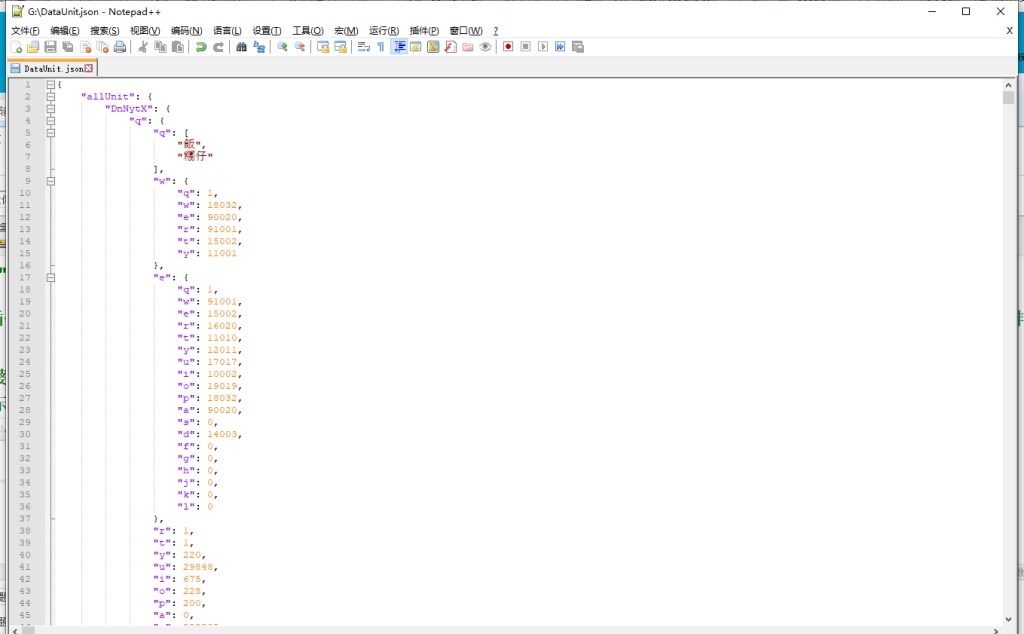Click the Copy toolbar icon
1024x634 pixels.
[160, 47]
